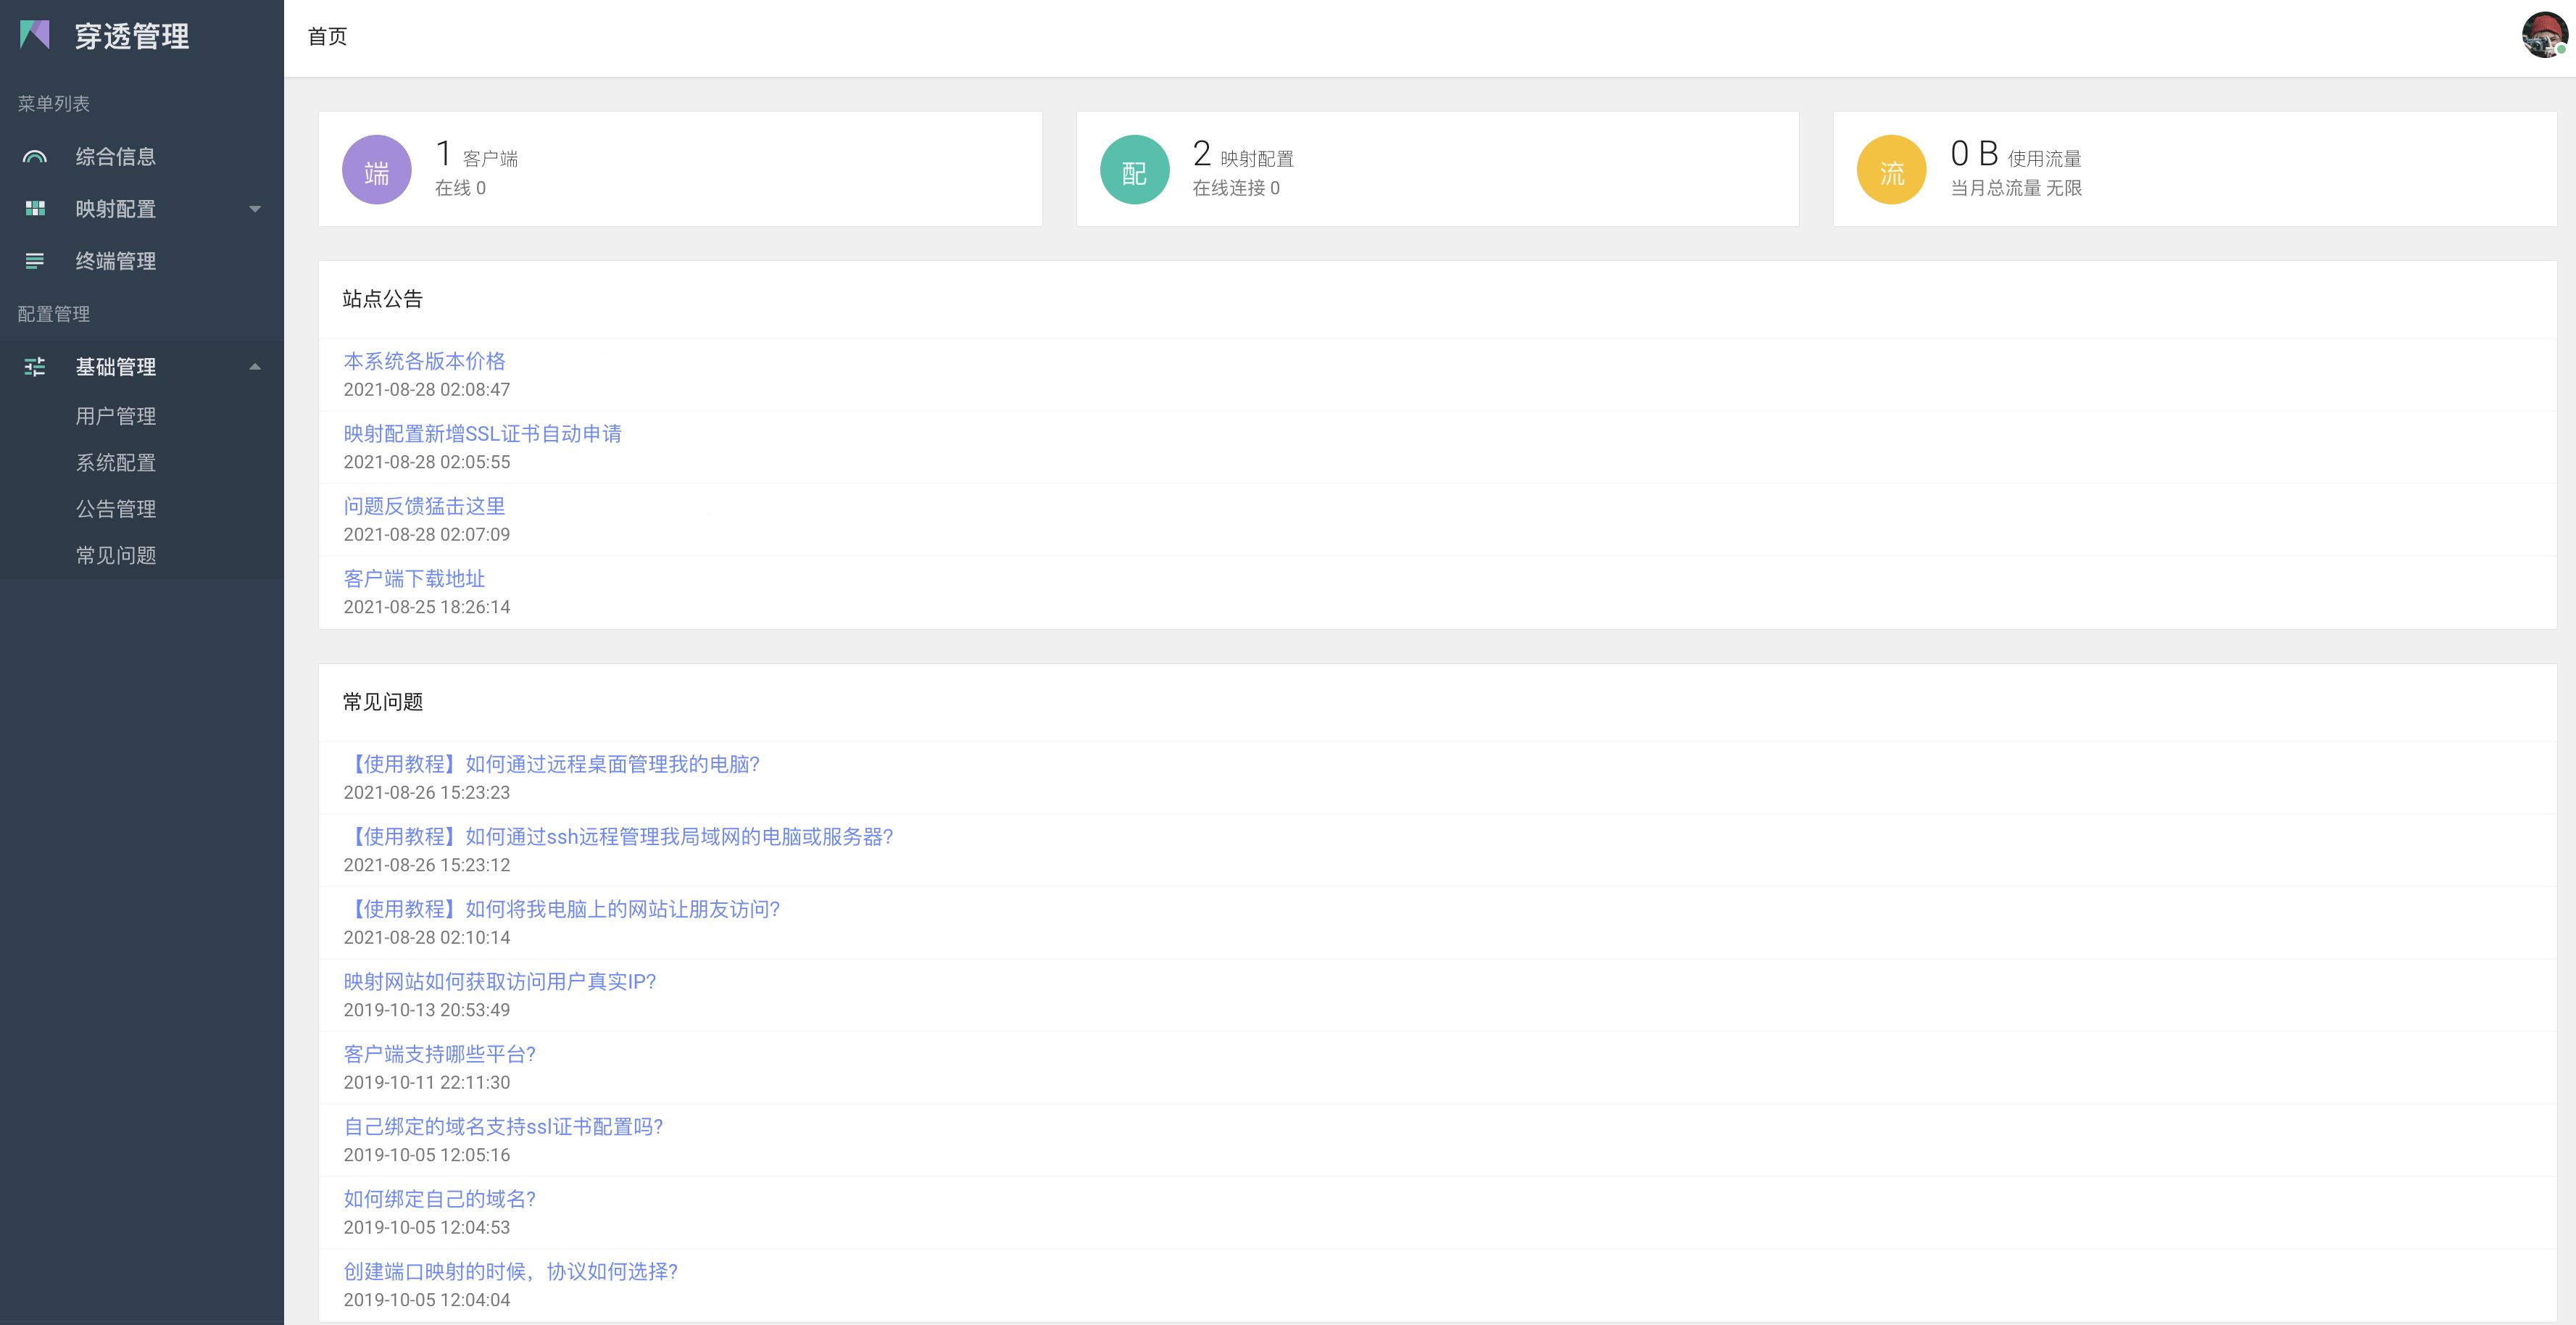
Task: Click timestamp 2019-10-13 20:53:49
Action: pos(427,1010)
